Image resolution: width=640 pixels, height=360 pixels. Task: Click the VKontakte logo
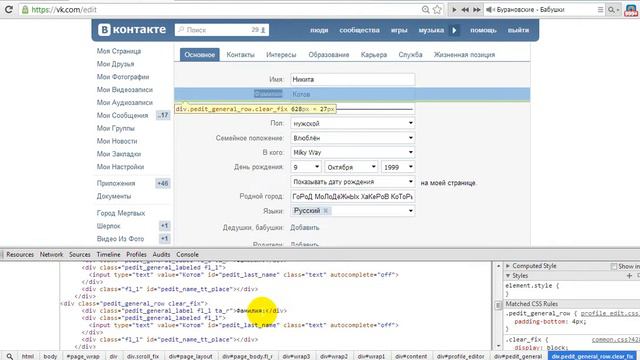132,29
